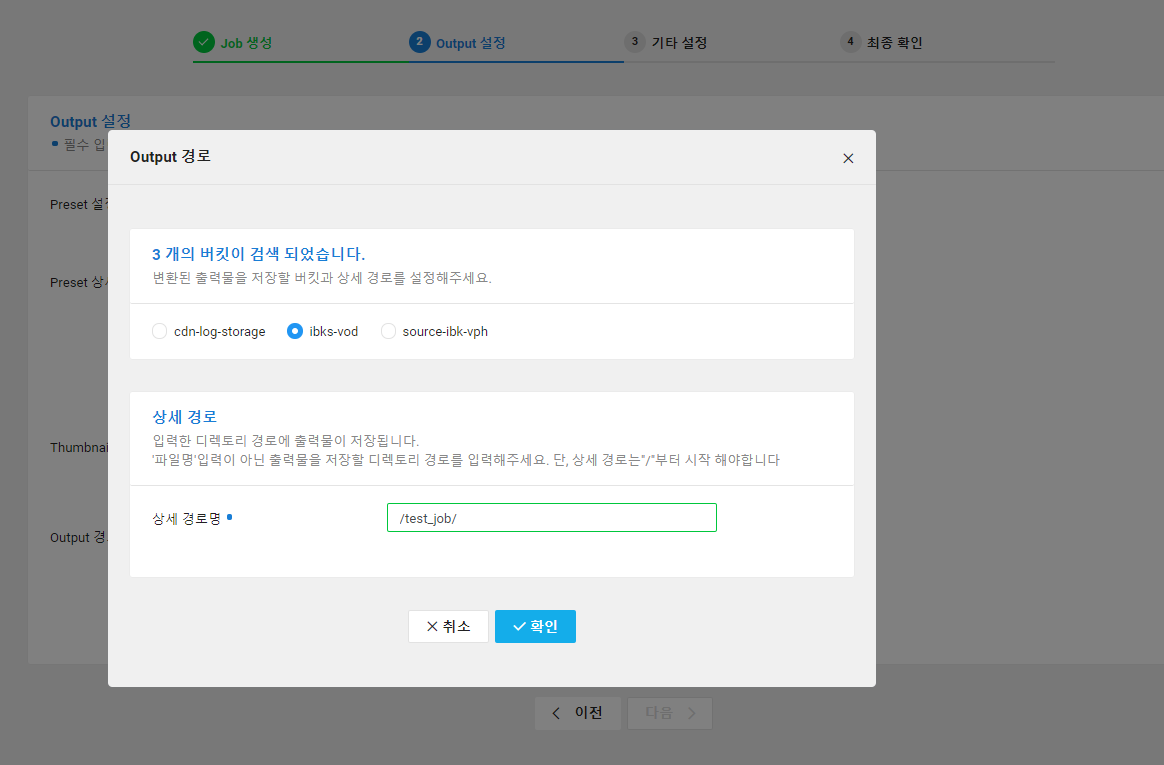Image resolution: width=1164 pixels, height=765 pixels.
Task: Go to the 기타 설정 step
Action: pyautogui.click(x=679, y=43)
